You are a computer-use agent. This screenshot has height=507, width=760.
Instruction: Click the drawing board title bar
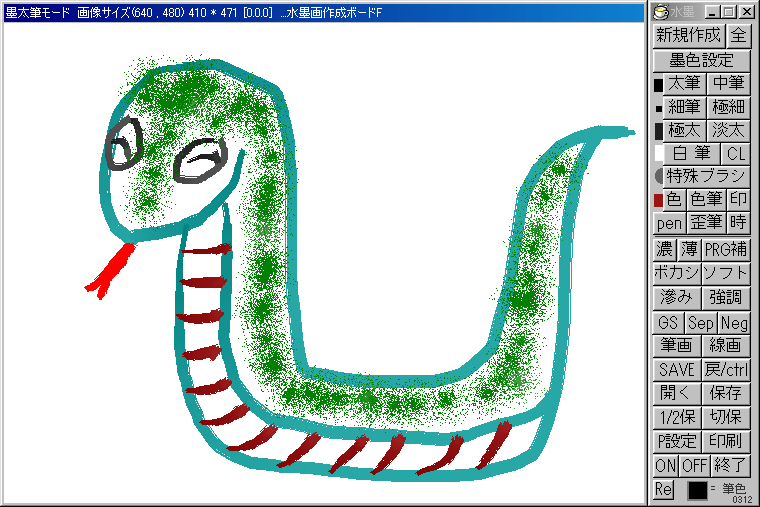pyautogui.click(x=324, y=13)
